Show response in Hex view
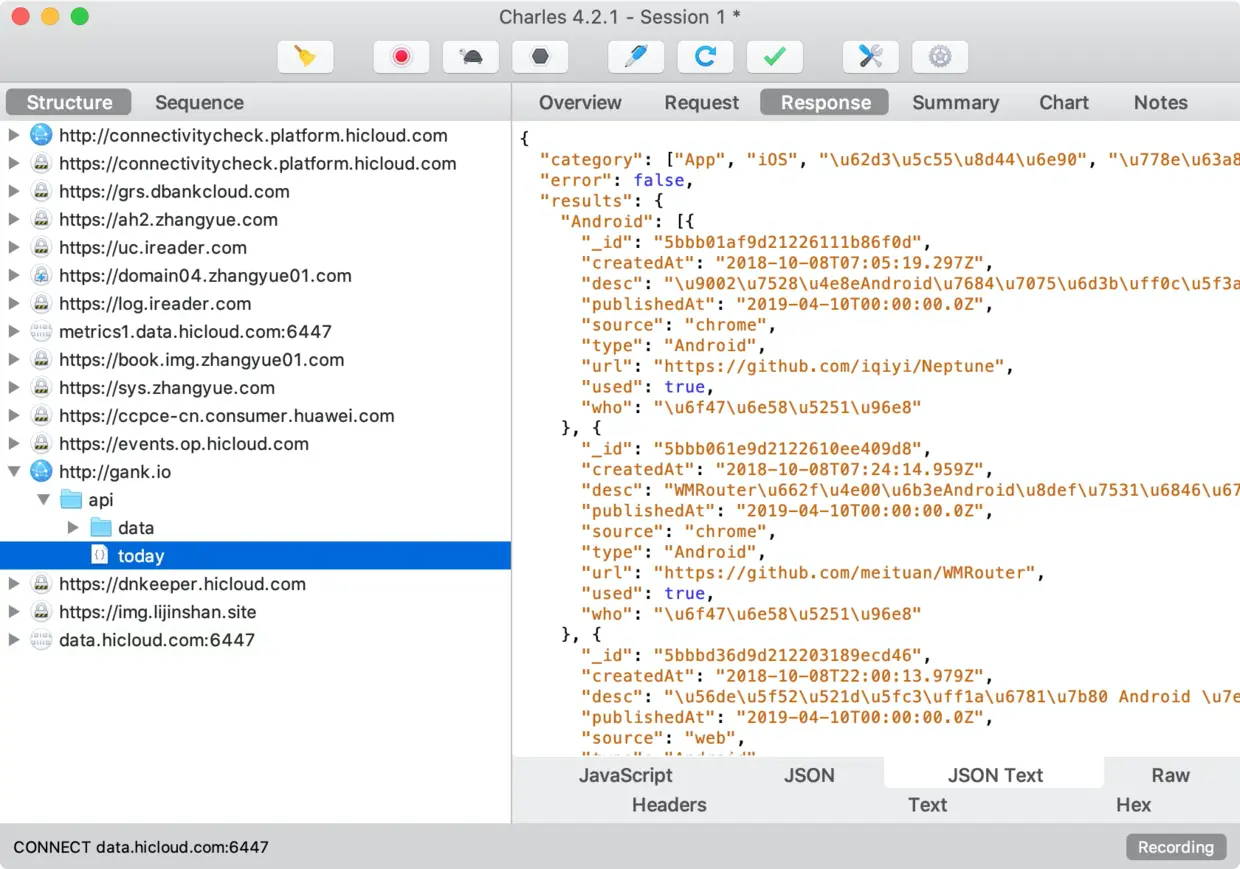Image resolution: width=1240 pixels, height=869 pixels. click(1133, 805)
